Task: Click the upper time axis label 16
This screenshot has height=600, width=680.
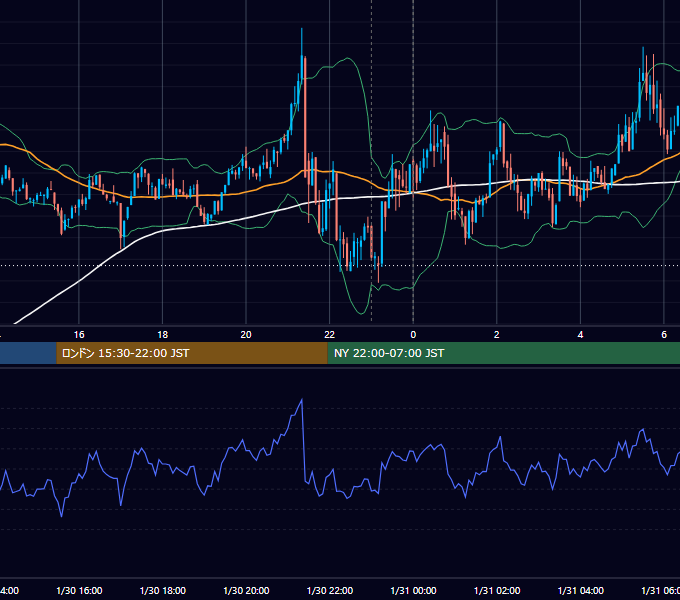Action: 79,335
